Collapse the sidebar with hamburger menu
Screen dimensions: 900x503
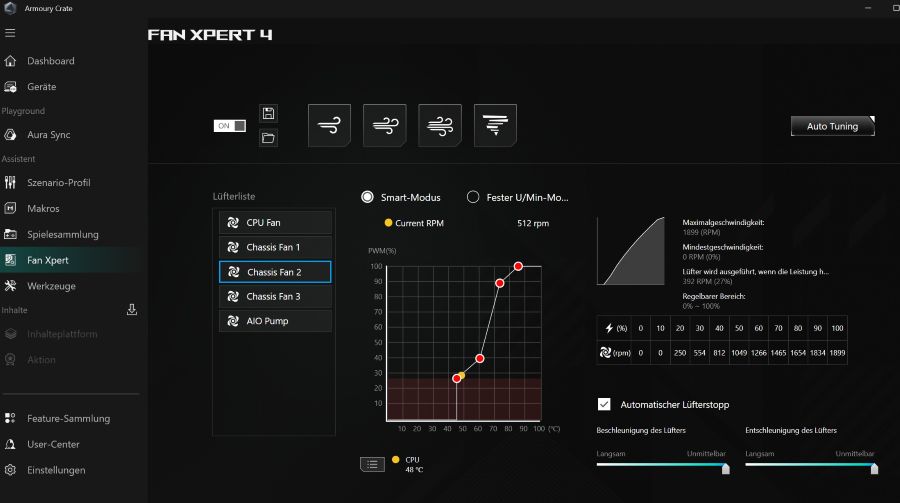tap(10, 33)
